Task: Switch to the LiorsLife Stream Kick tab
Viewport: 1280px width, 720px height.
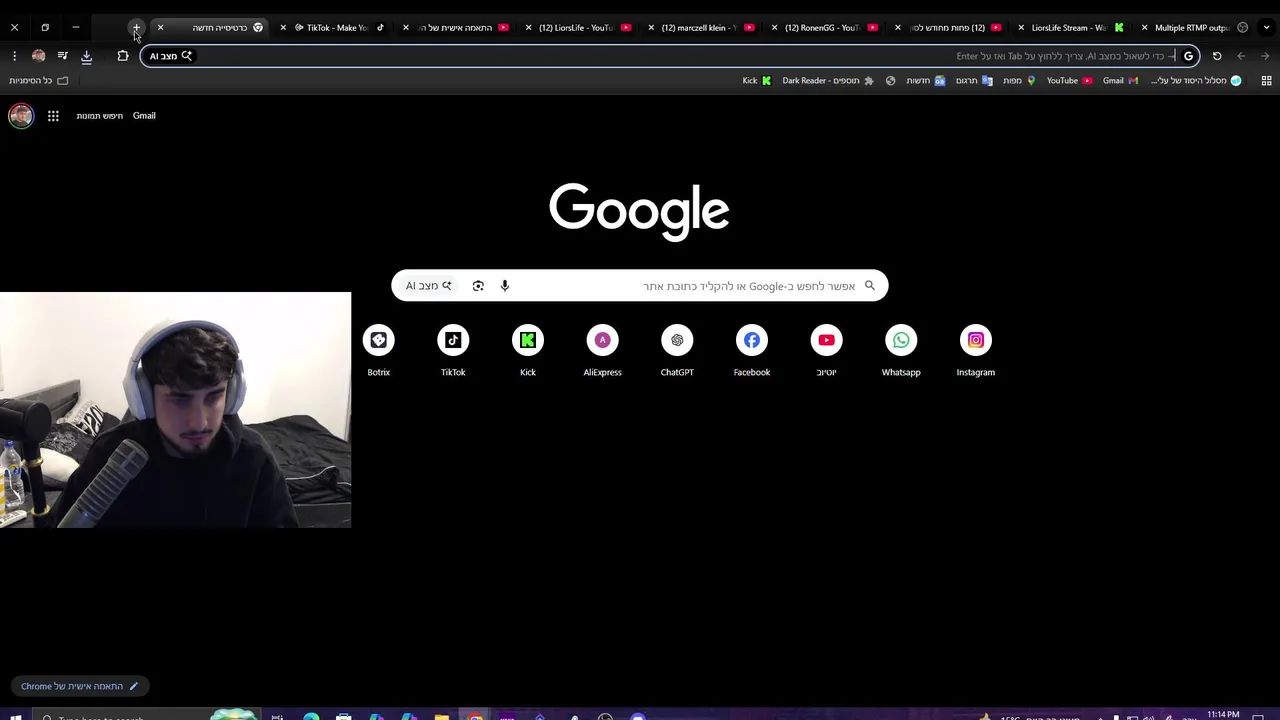Action: (x=1072, y=28)
